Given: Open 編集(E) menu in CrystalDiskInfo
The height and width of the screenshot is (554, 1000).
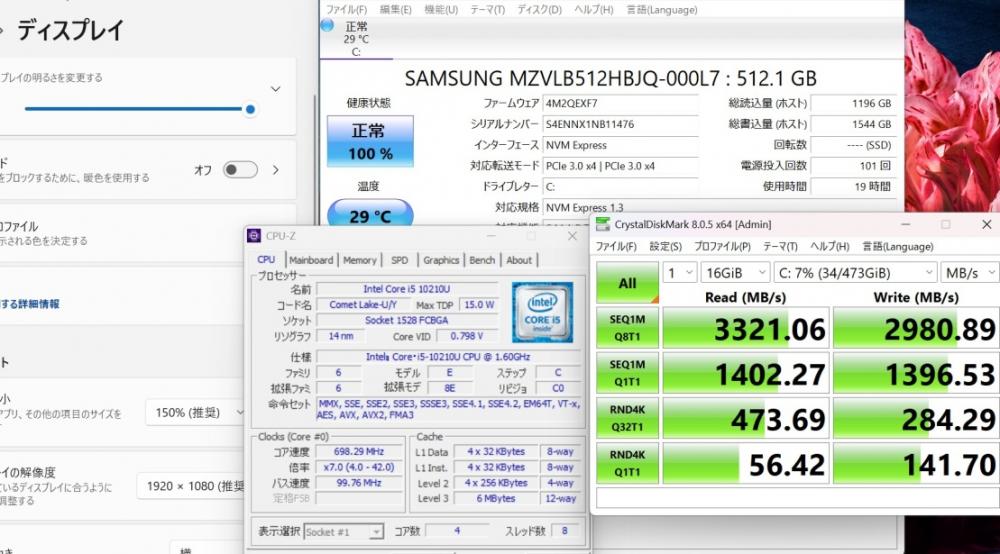Looking at the screenshot, I should [x=395, y=10].
